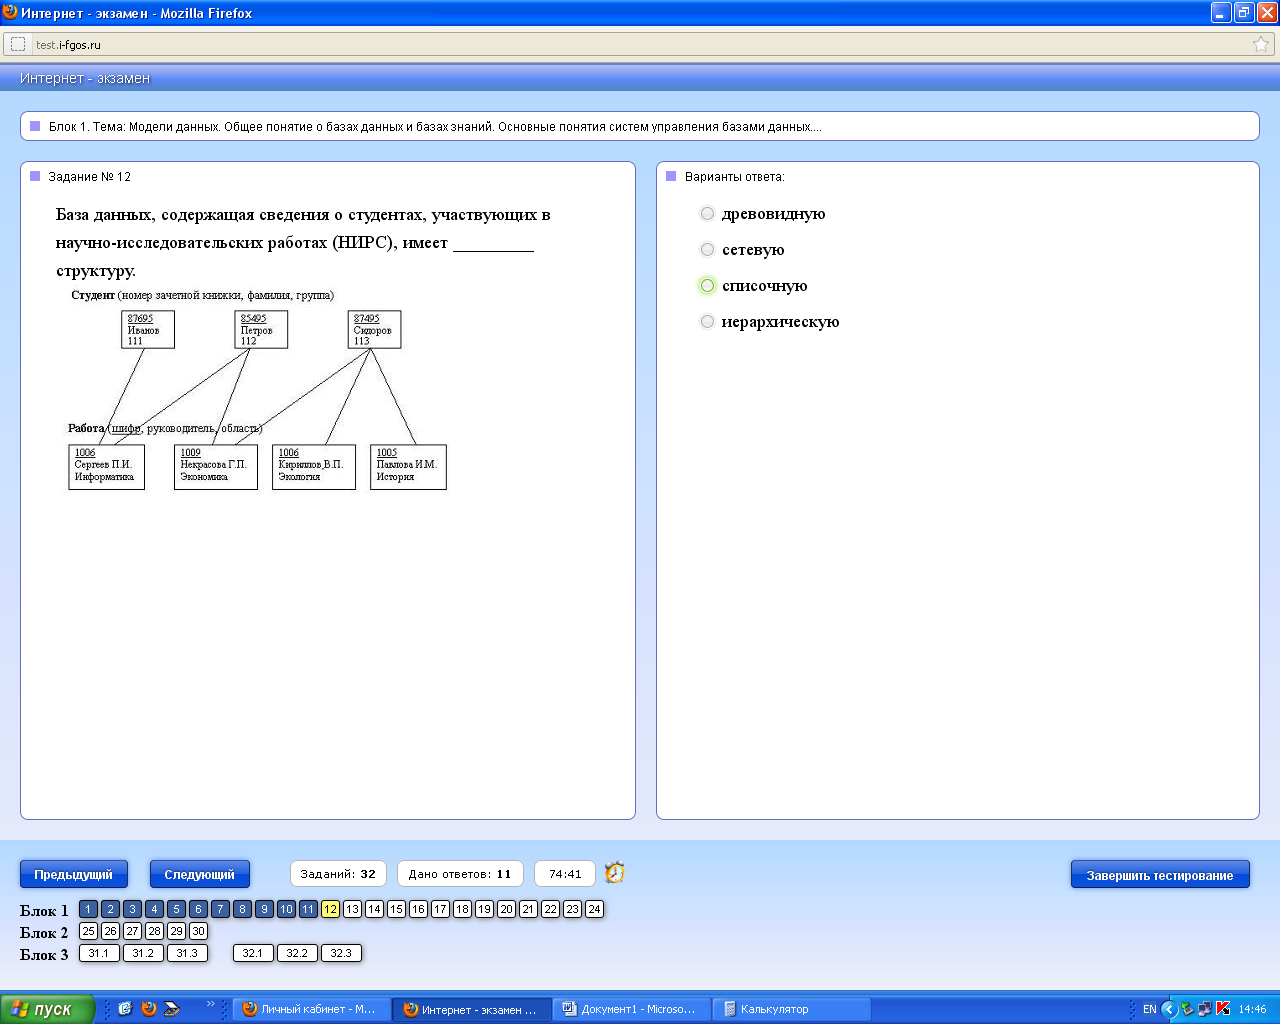Open question 25 in Блок 2

(x=88, y=931)
